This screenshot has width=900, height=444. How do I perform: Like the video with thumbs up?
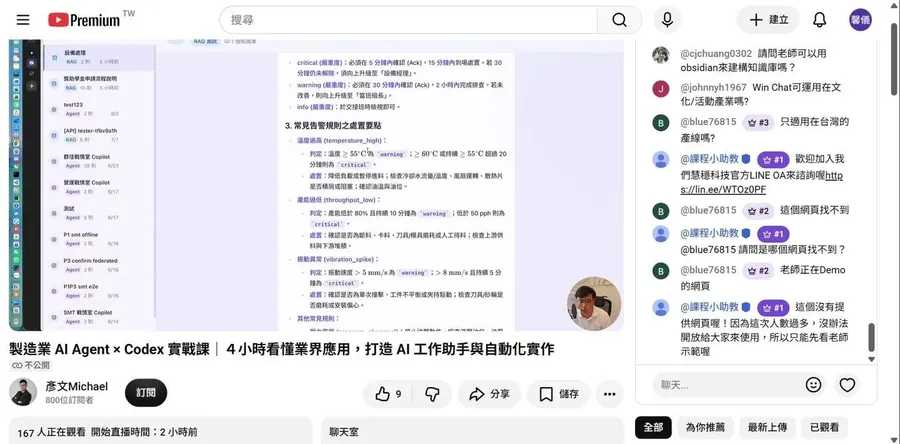coord(388,394)
